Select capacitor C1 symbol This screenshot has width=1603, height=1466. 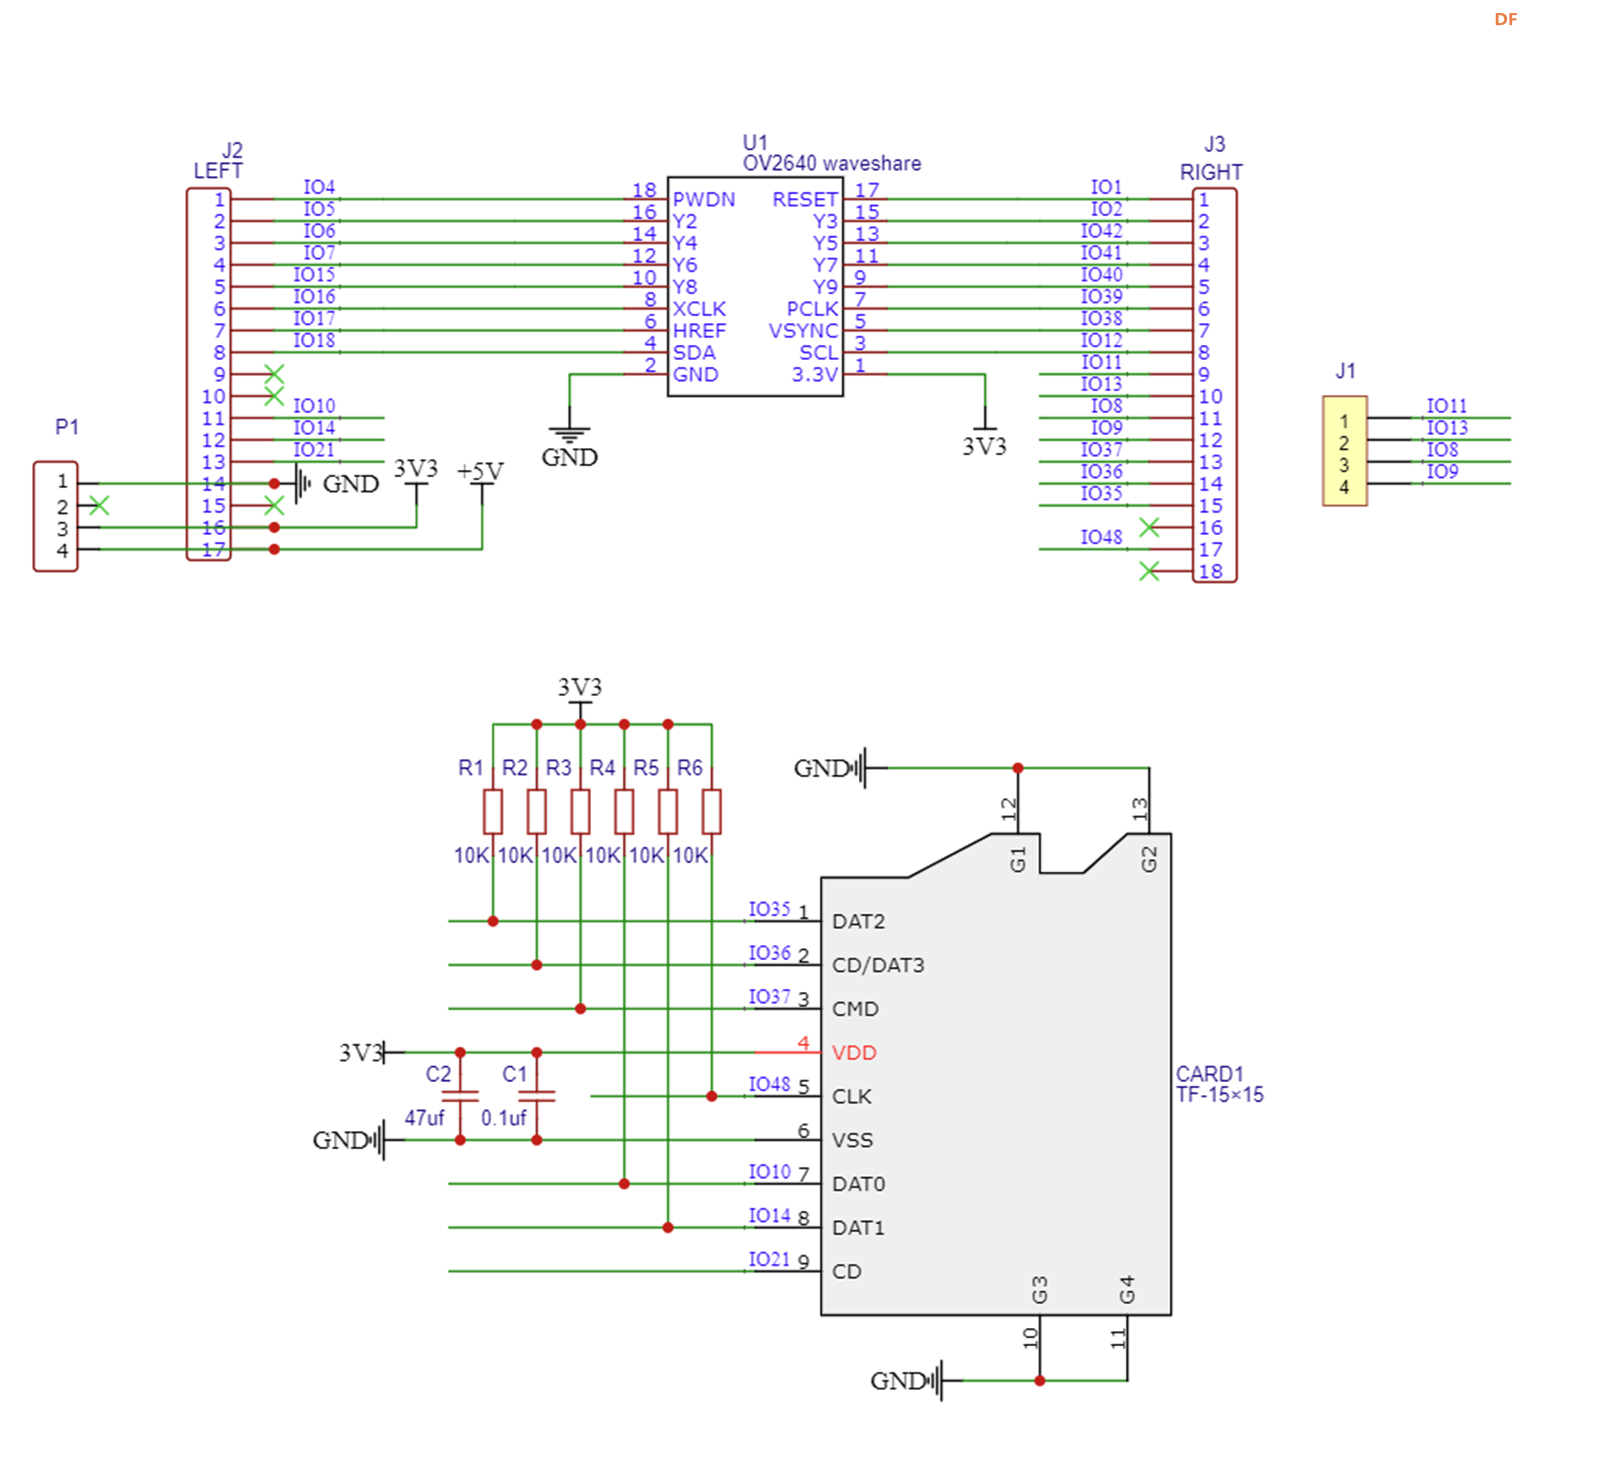[537, 1096]
